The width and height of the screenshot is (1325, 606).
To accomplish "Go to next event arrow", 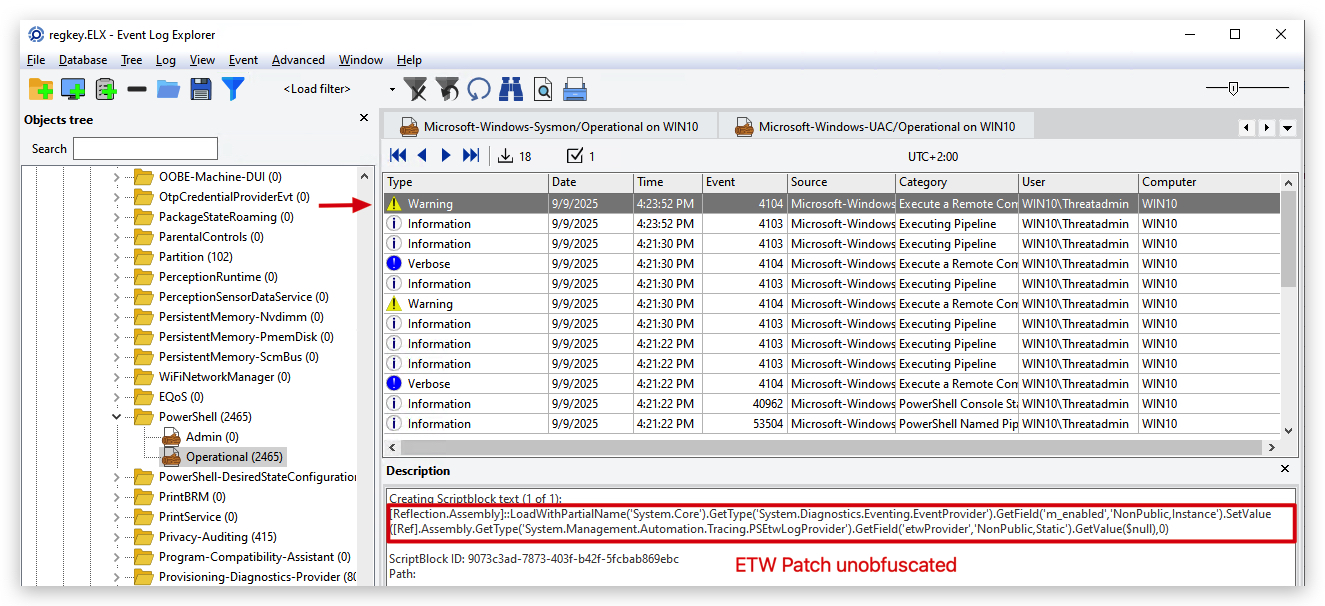I will [x=446, y=155].
